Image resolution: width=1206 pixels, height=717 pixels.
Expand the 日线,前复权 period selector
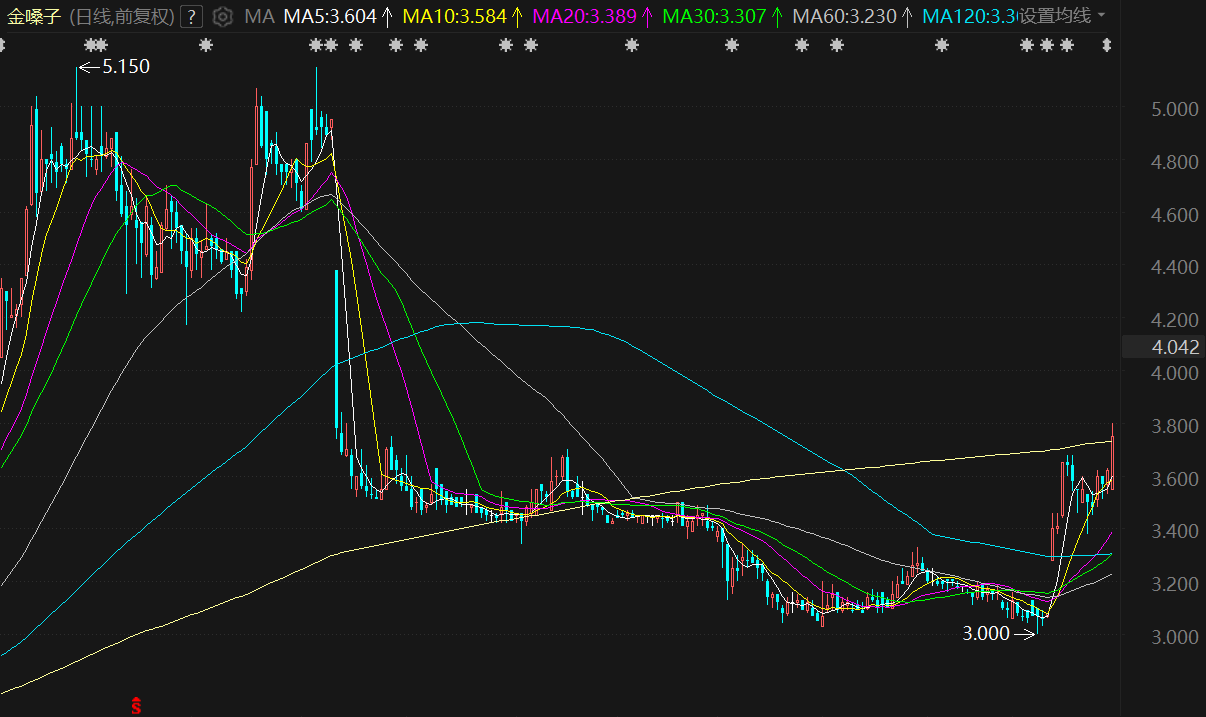(123, 16)
